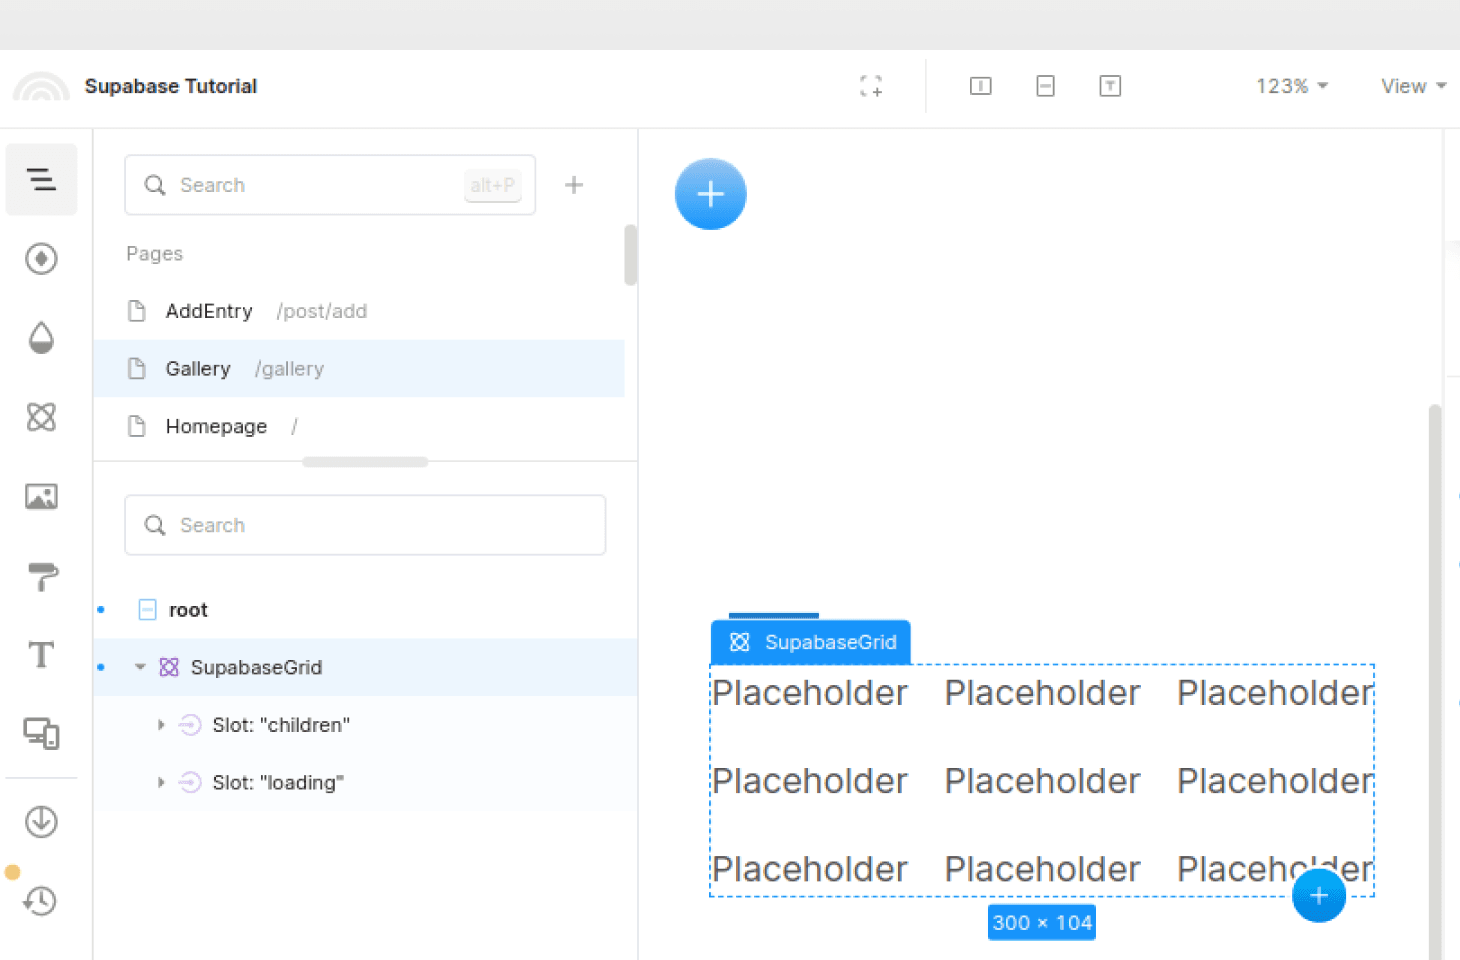Click the large blue insert plus button
Screen dimensions: 1460x960
click(710, 194)
